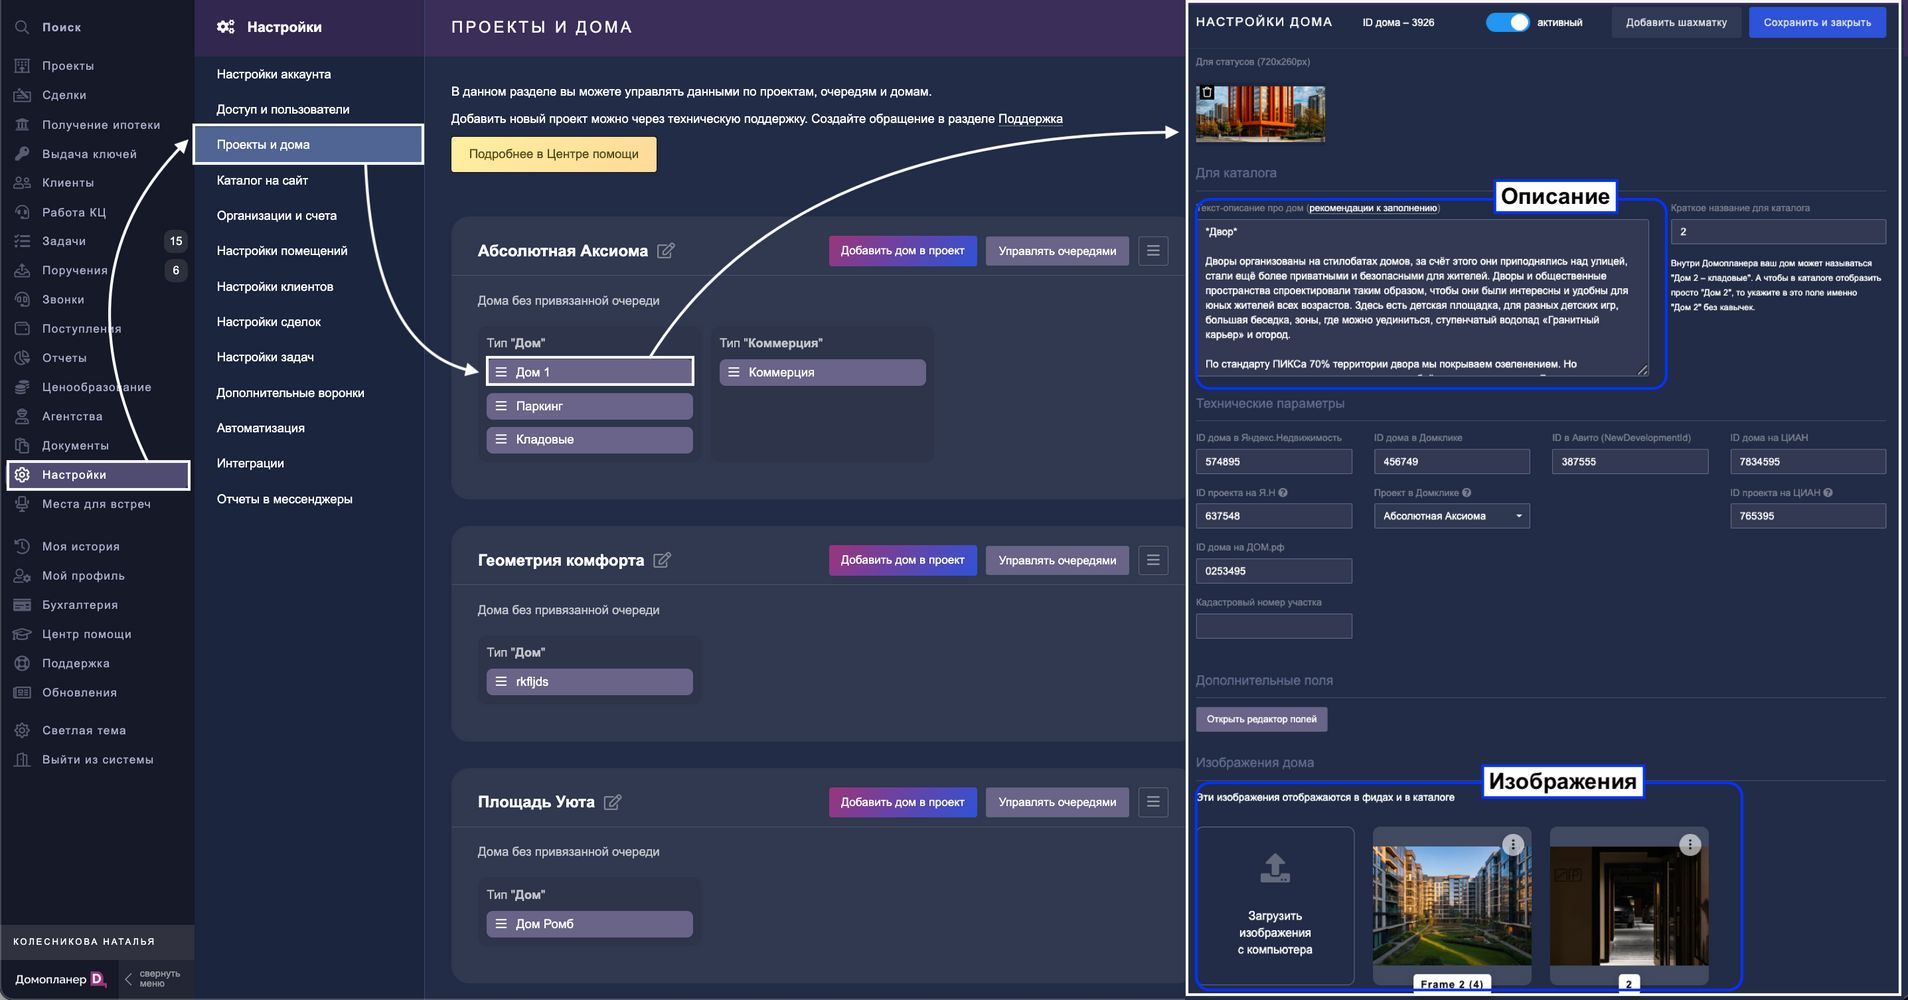1908x1000 pixels.
Task: Click the Бухгалтерия sidebar icon
Action: tap(22, 605)
